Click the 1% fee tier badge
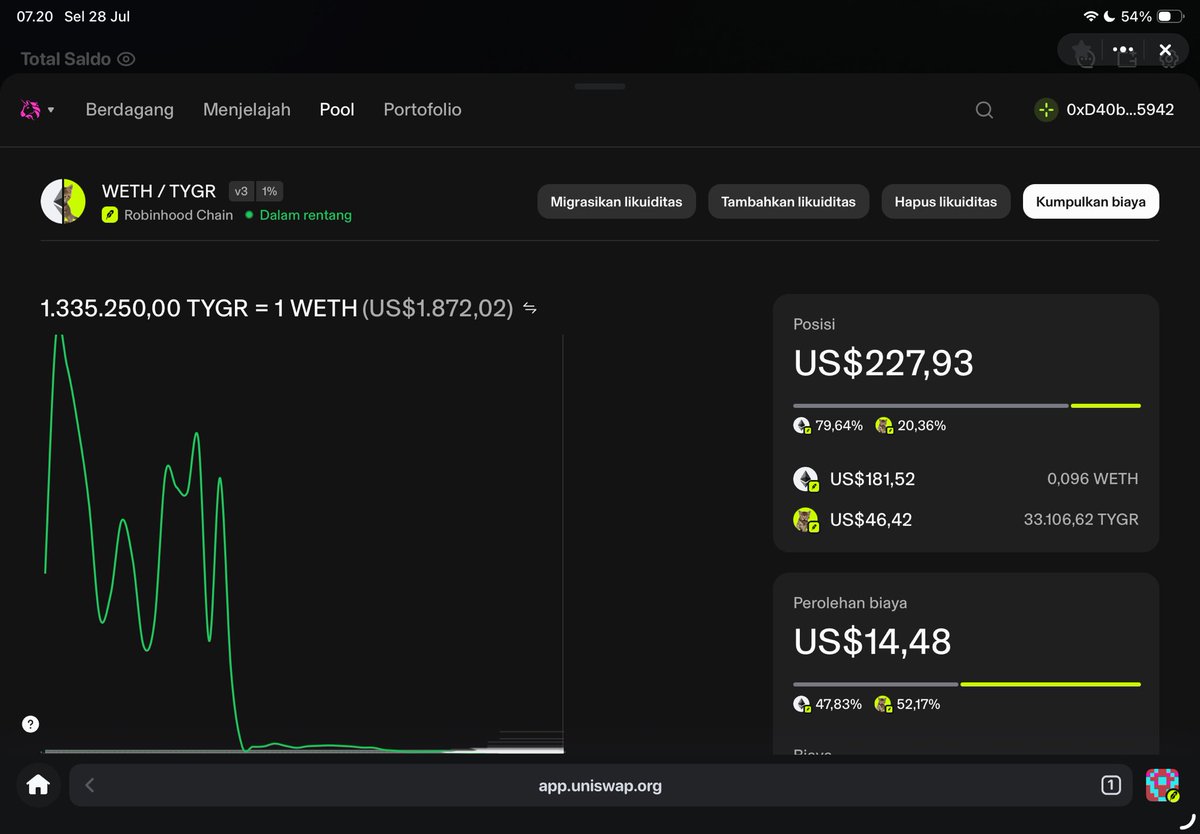1200x834 pixels. 270,191
